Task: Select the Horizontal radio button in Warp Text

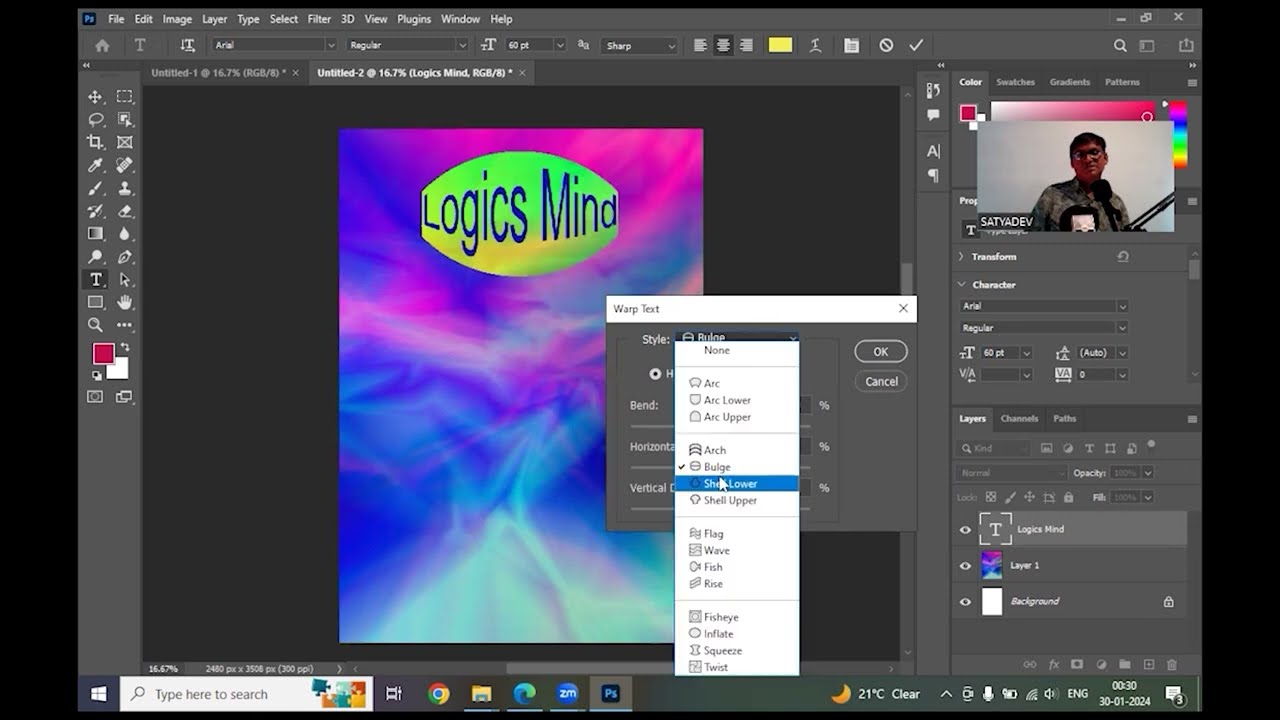Action: click(x=655, y=374)
